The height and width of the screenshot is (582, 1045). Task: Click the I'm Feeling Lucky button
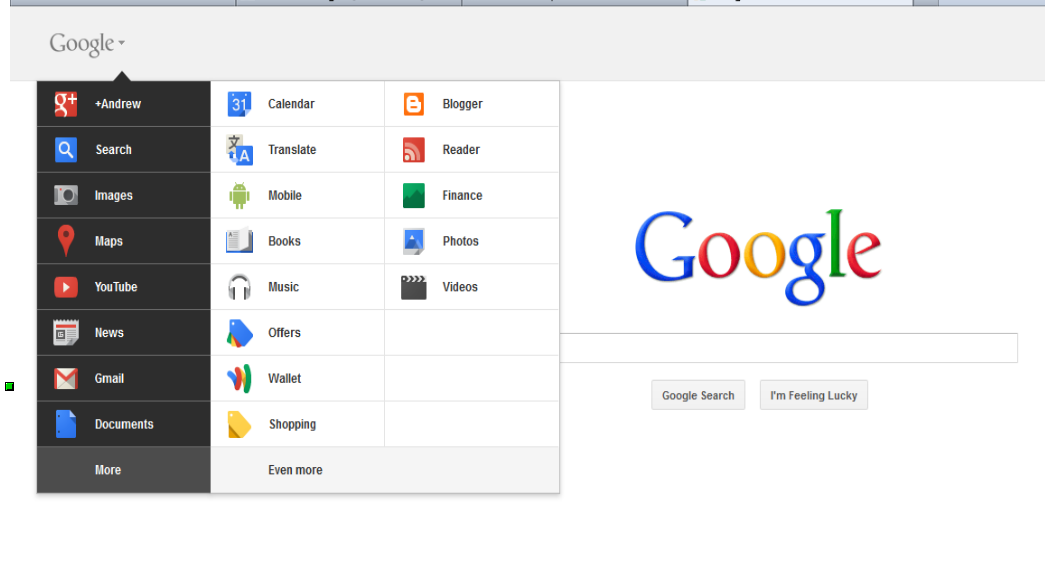pyautogui.click(x=814, y=395)
